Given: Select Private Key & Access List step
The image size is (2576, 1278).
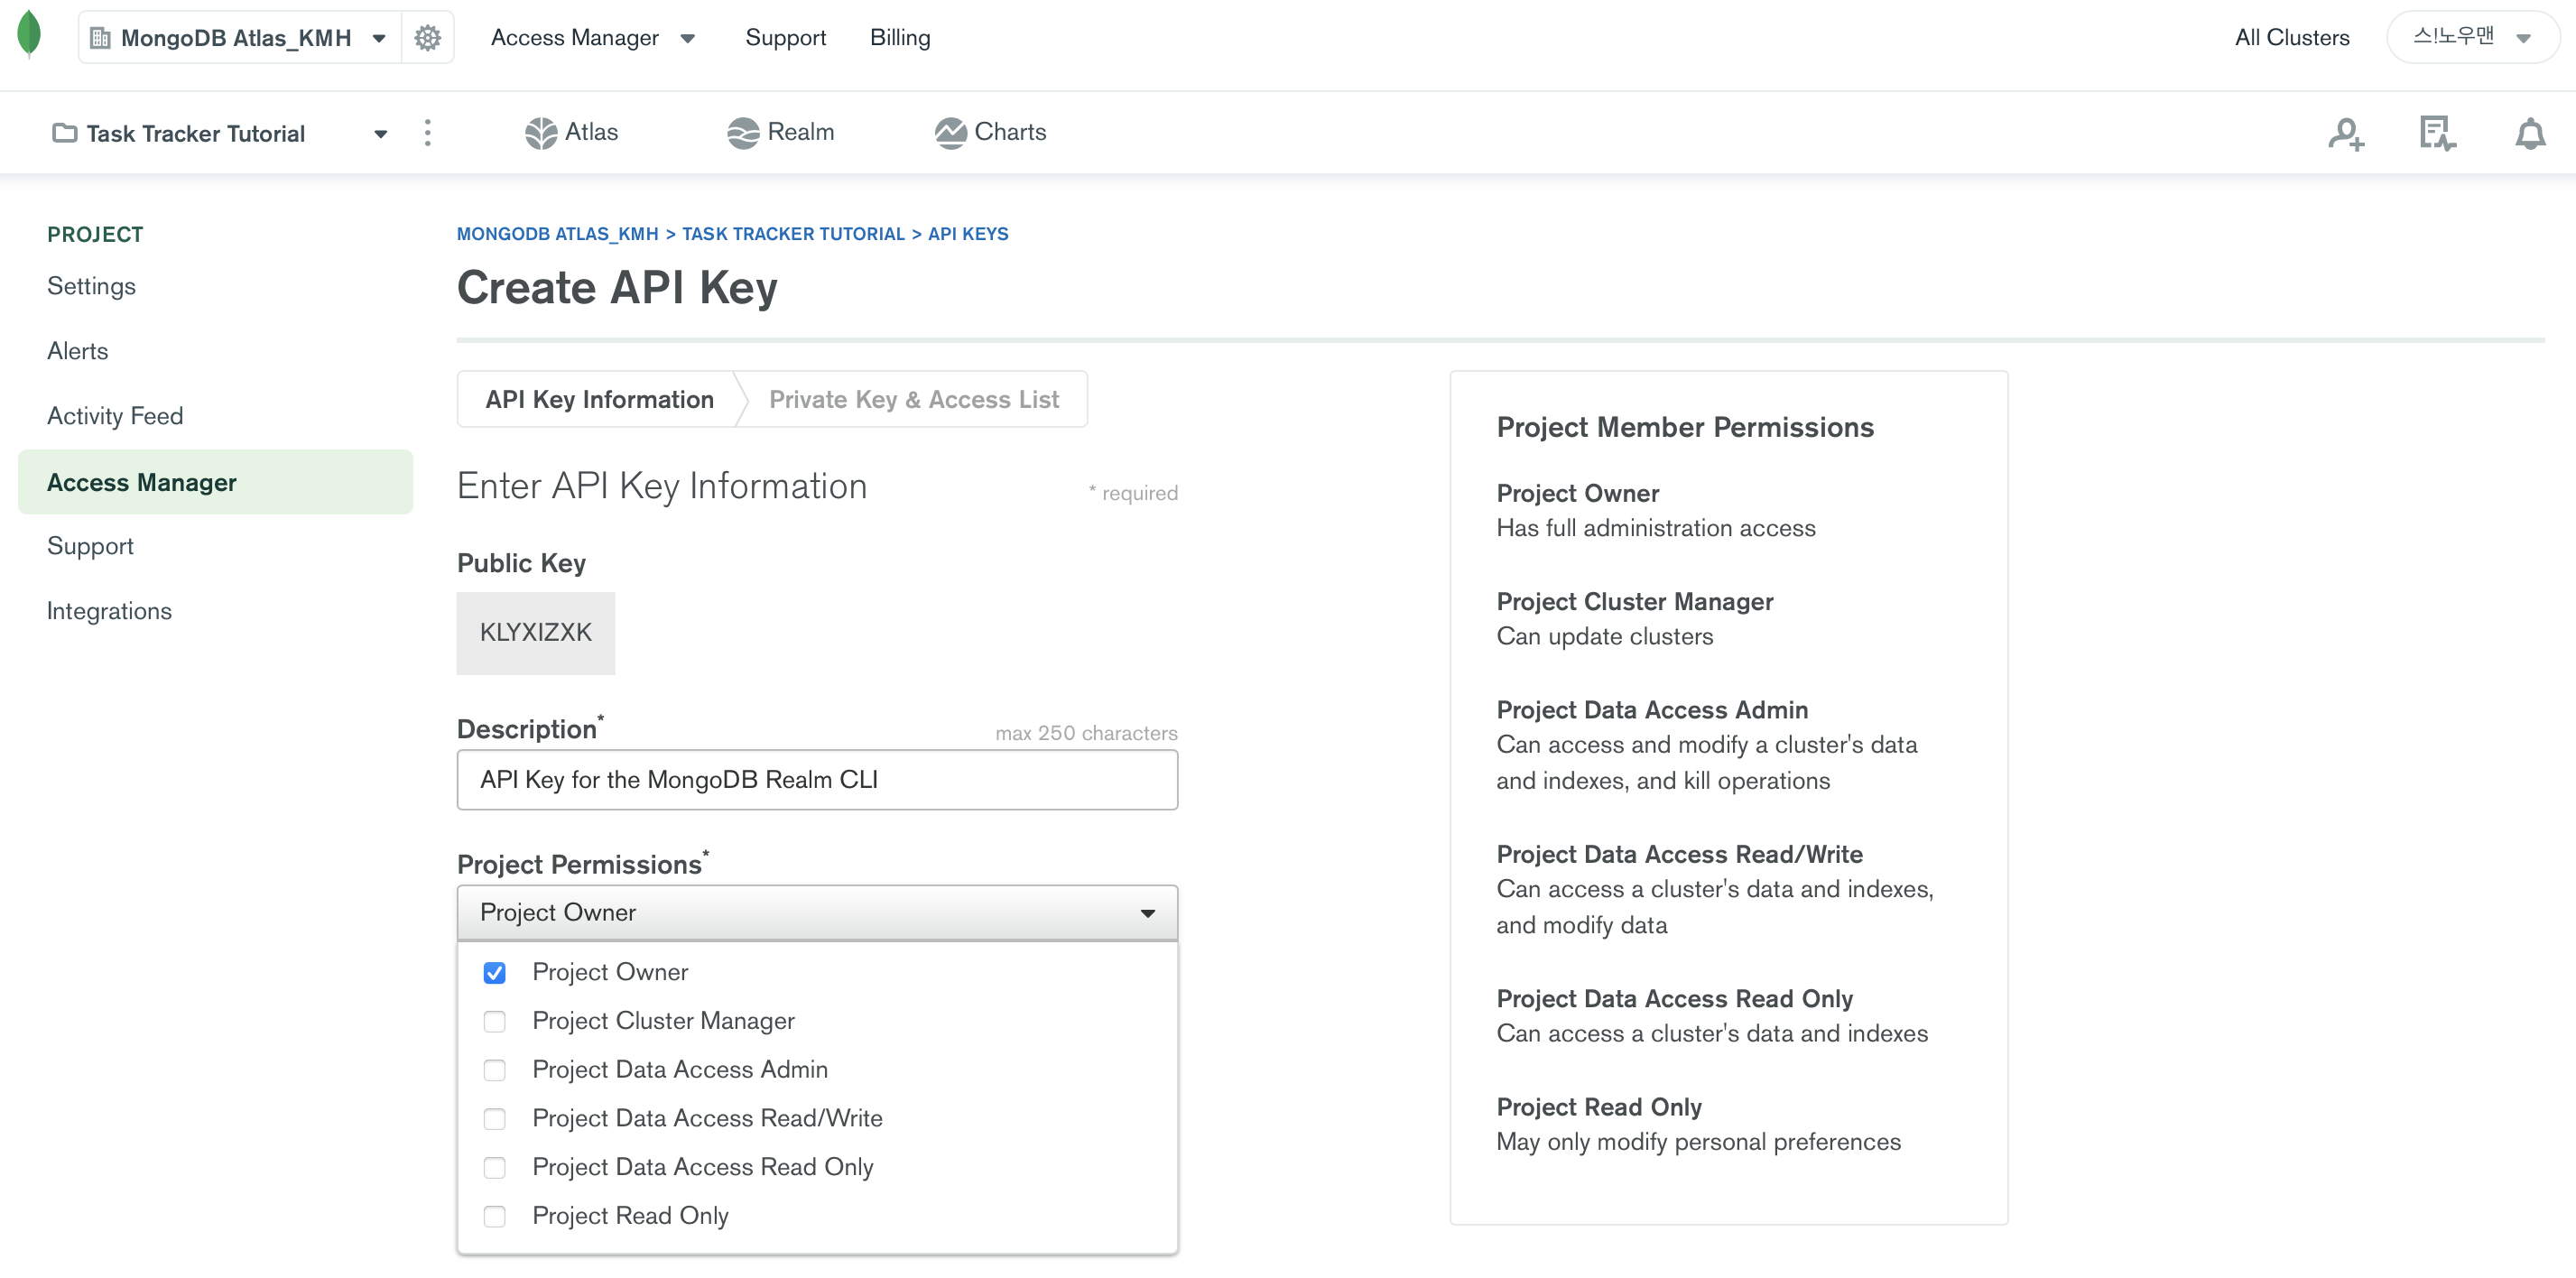Looking at the screenshot, I should [913, 400].
